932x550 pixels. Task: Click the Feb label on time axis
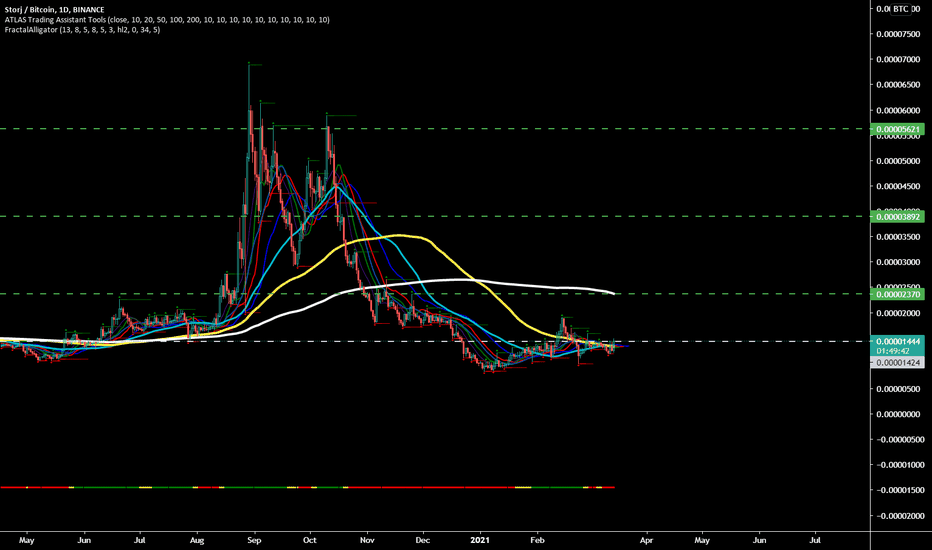pos(537,540)
